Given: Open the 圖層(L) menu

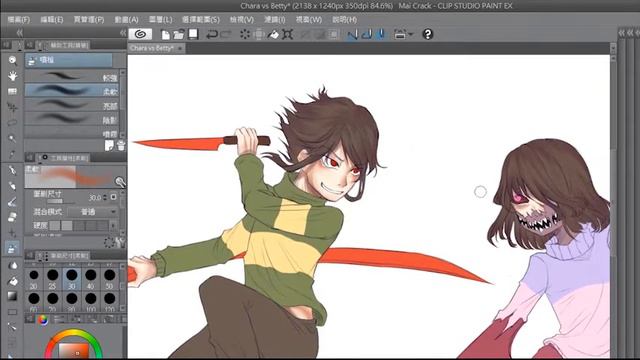Looking at the screenshot, I should [160, 20].
